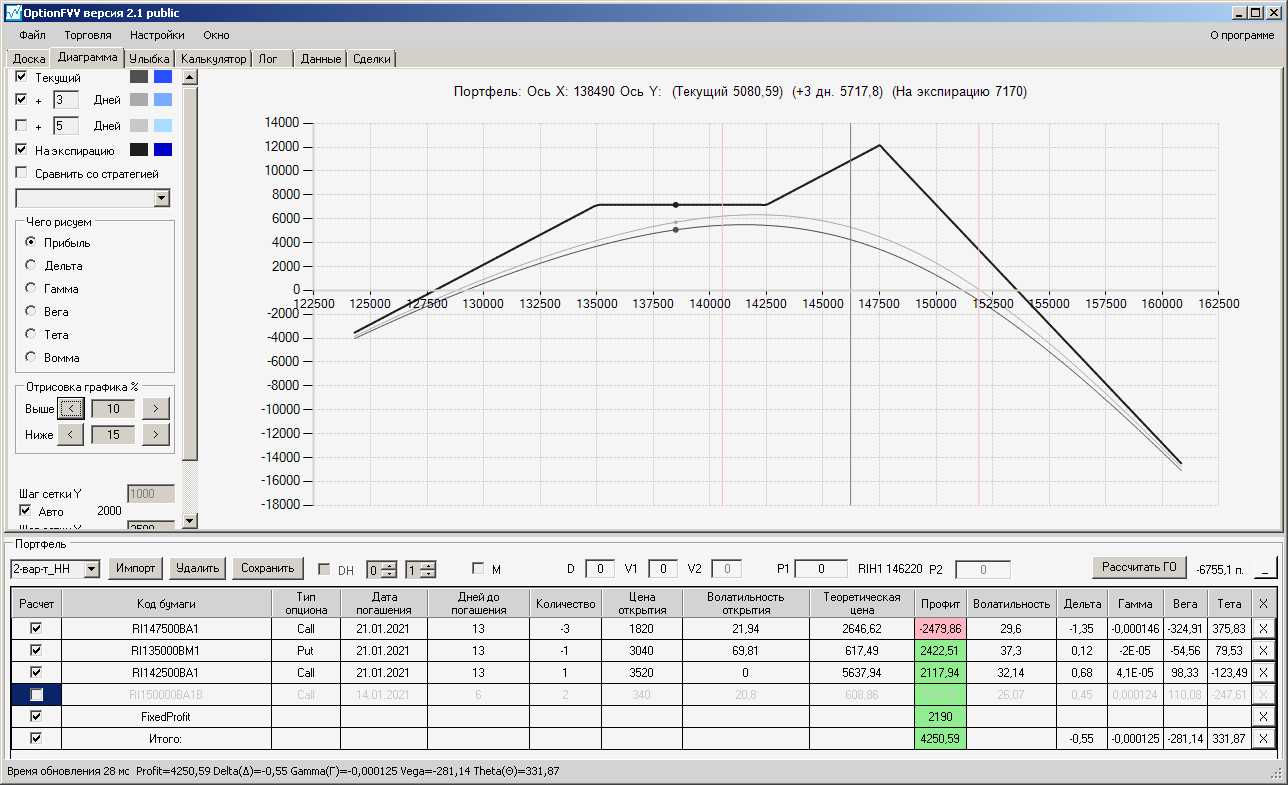Toggle the На экспирацию checkbox
Screen dimensions: 1288x785
pyautogui.click(x=22, y=150)
